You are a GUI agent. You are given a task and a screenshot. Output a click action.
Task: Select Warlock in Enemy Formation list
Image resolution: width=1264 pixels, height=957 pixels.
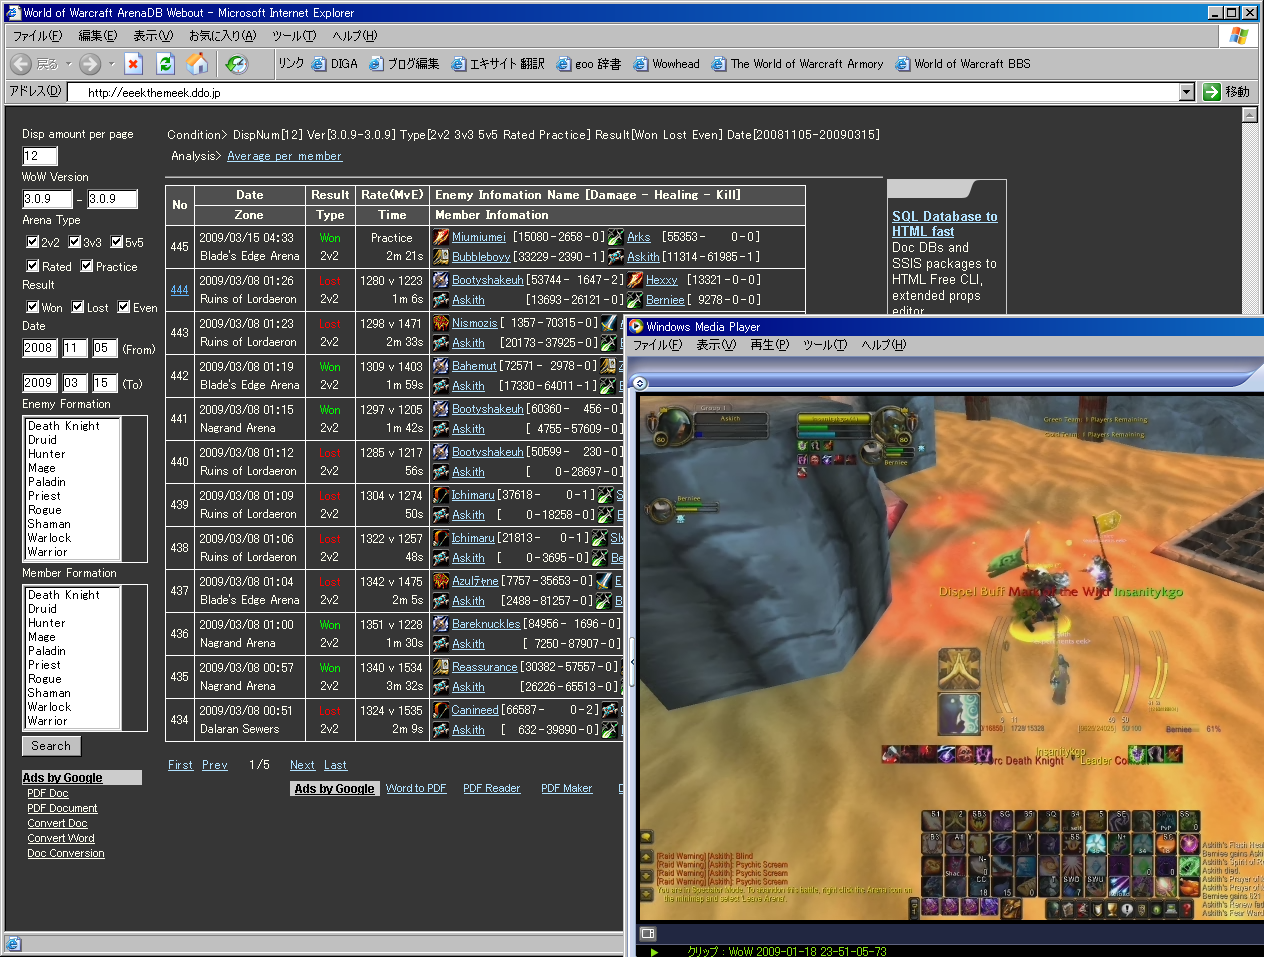[50, 538]
